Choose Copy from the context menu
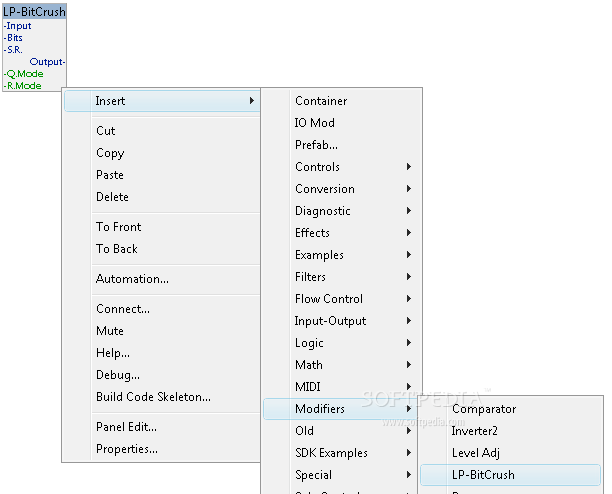 click(x=162, y=153)
